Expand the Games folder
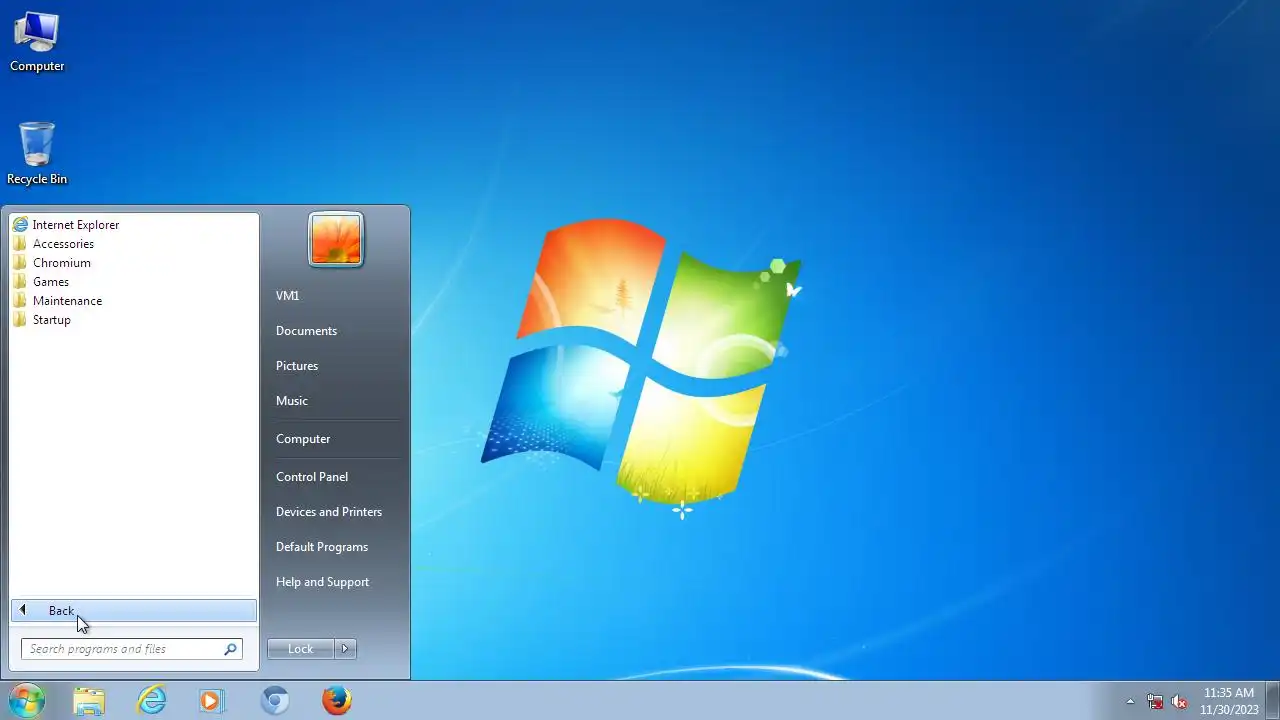Screen dimensions: 1280x720 click(134, 282)
